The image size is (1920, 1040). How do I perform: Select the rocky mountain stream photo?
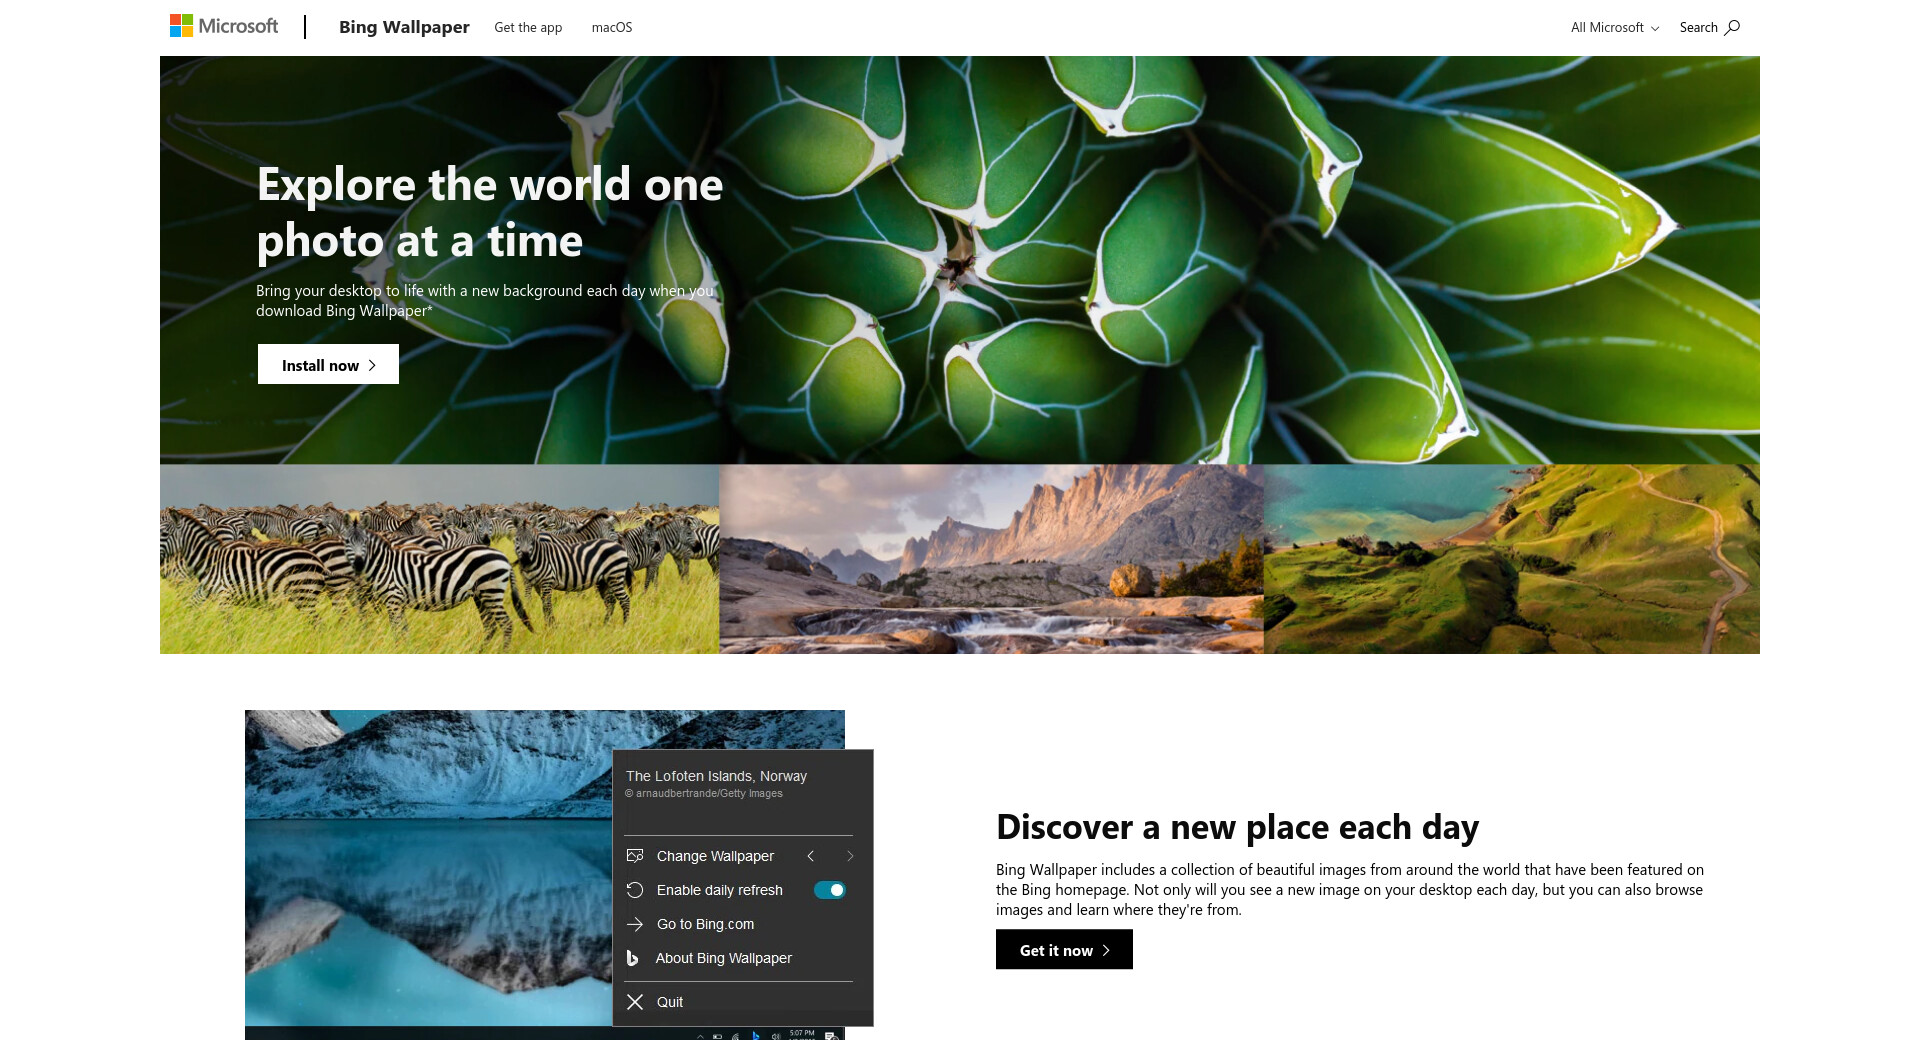coord(991,559)
